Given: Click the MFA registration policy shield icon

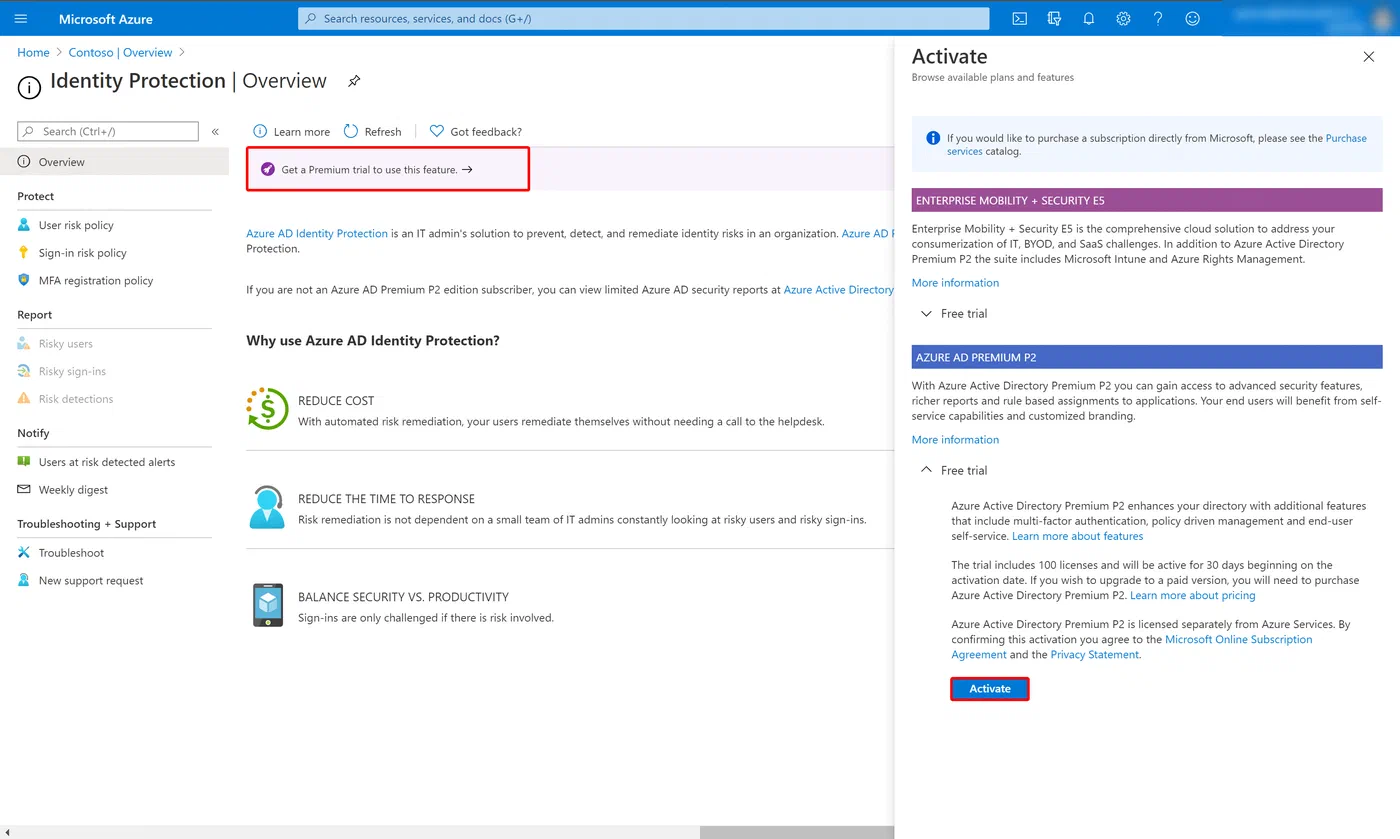Looking at the screenshot, I should click(x=24, y=280).
